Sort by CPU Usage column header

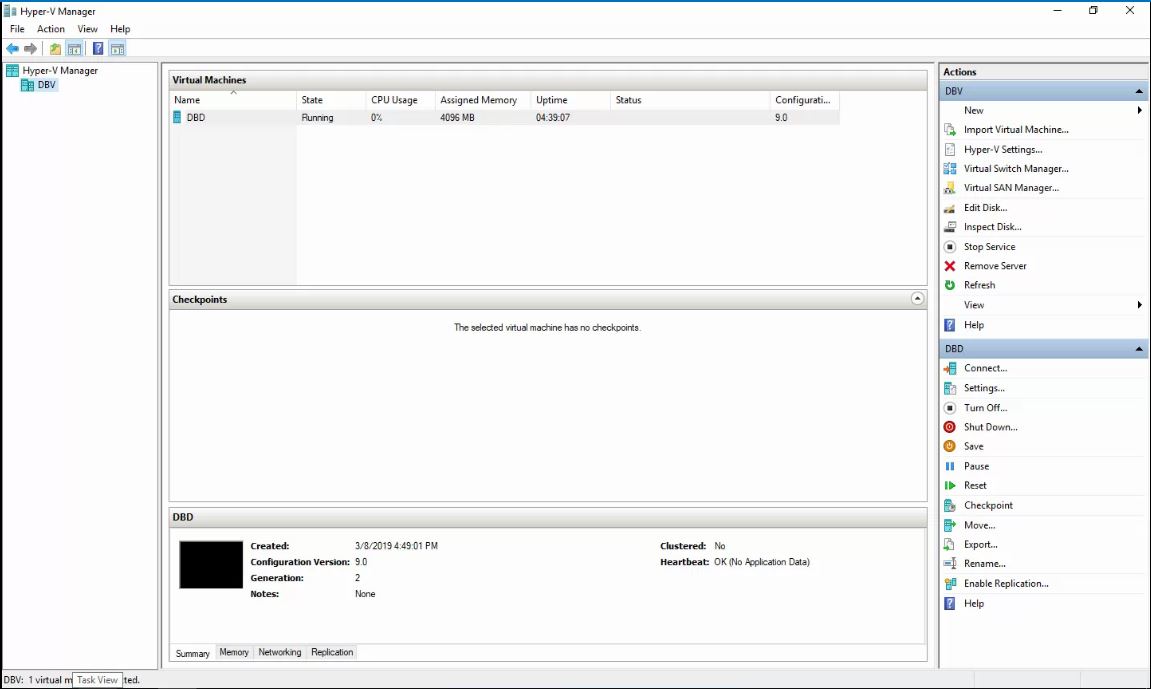click(x=400, y=100)
